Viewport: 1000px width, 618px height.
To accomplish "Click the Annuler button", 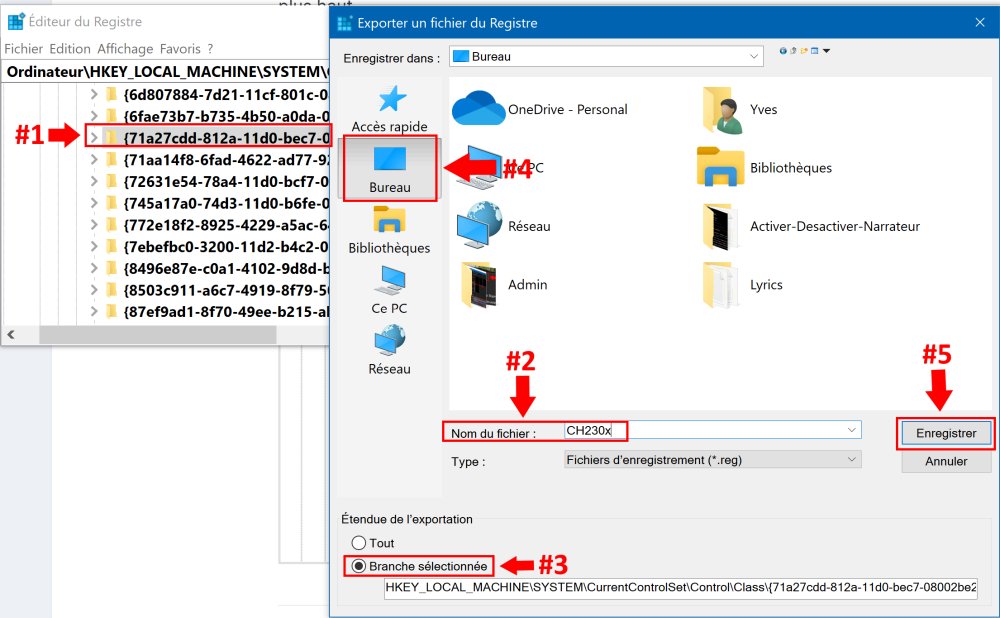I will [946, 461].
